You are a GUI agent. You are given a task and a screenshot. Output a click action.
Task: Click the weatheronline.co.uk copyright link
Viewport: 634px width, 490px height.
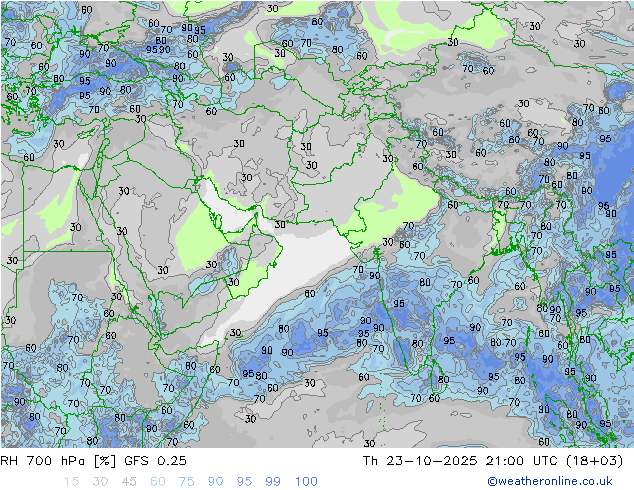pos(550,481)
